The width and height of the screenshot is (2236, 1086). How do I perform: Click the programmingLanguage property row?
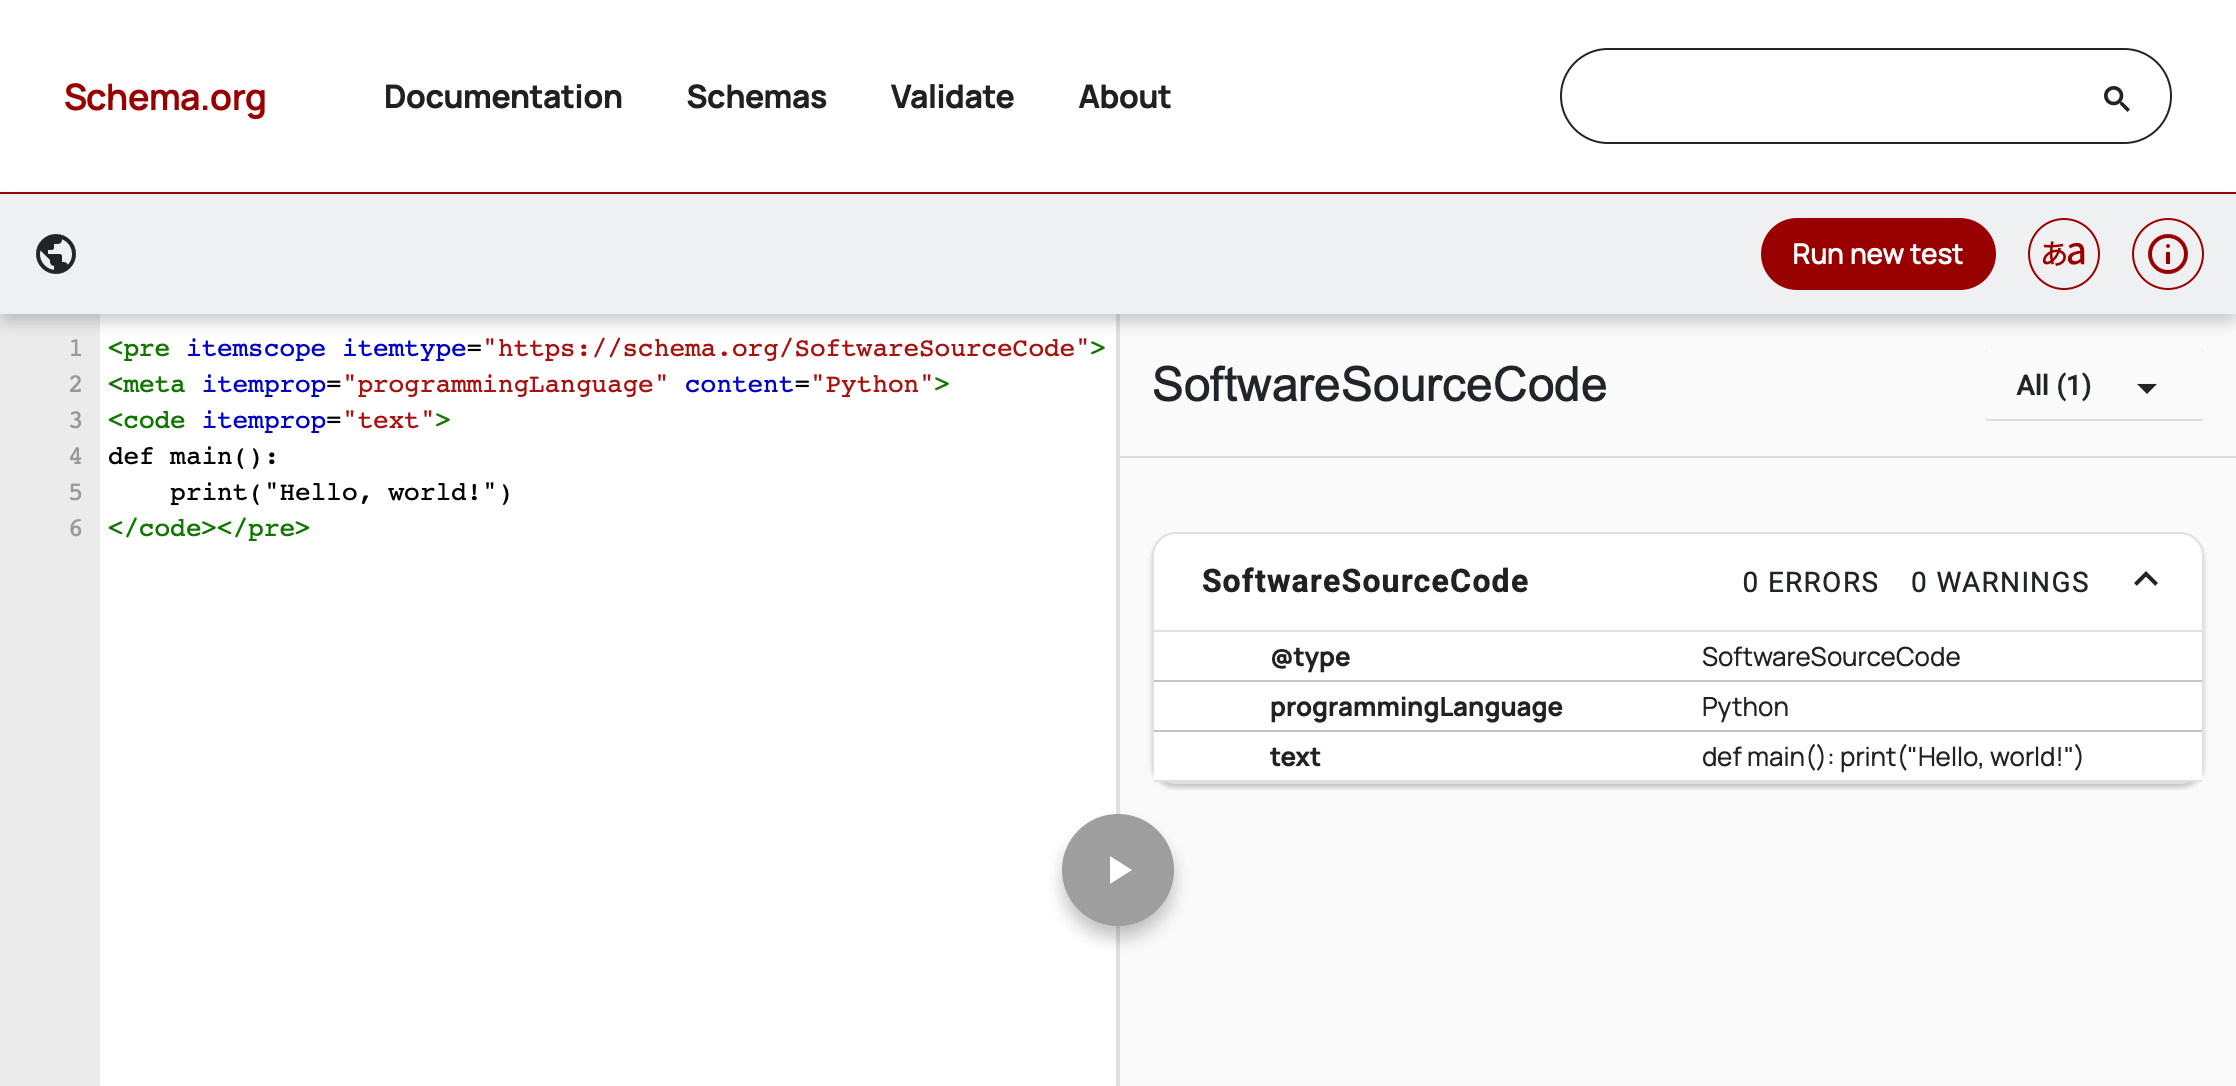(1678, 707)
